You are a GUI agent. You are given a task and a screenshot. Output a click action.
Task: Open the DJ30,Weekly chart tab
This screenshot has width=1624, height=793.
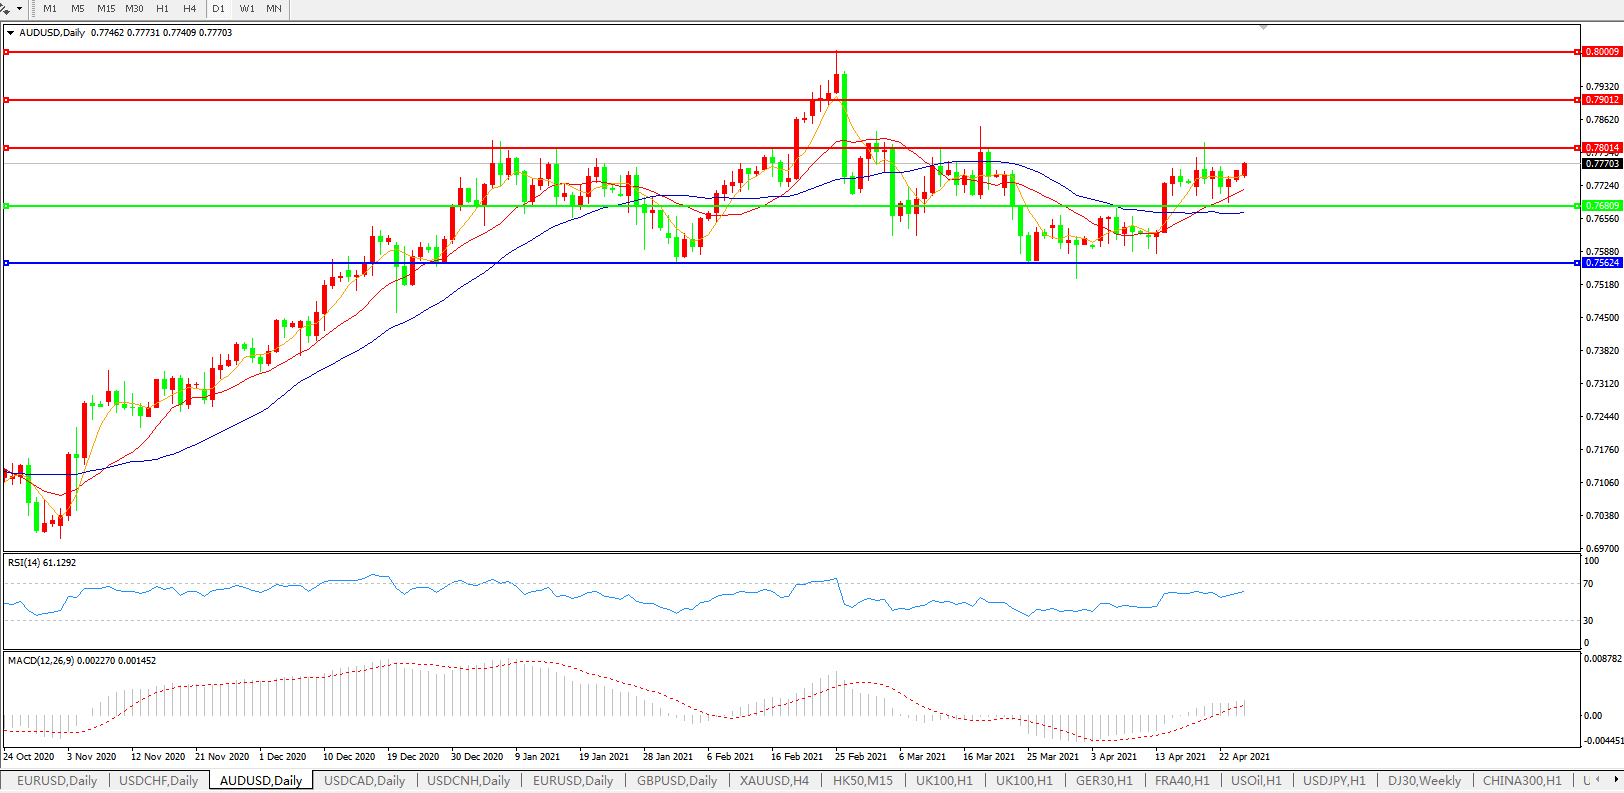(x=1424, y=781)
